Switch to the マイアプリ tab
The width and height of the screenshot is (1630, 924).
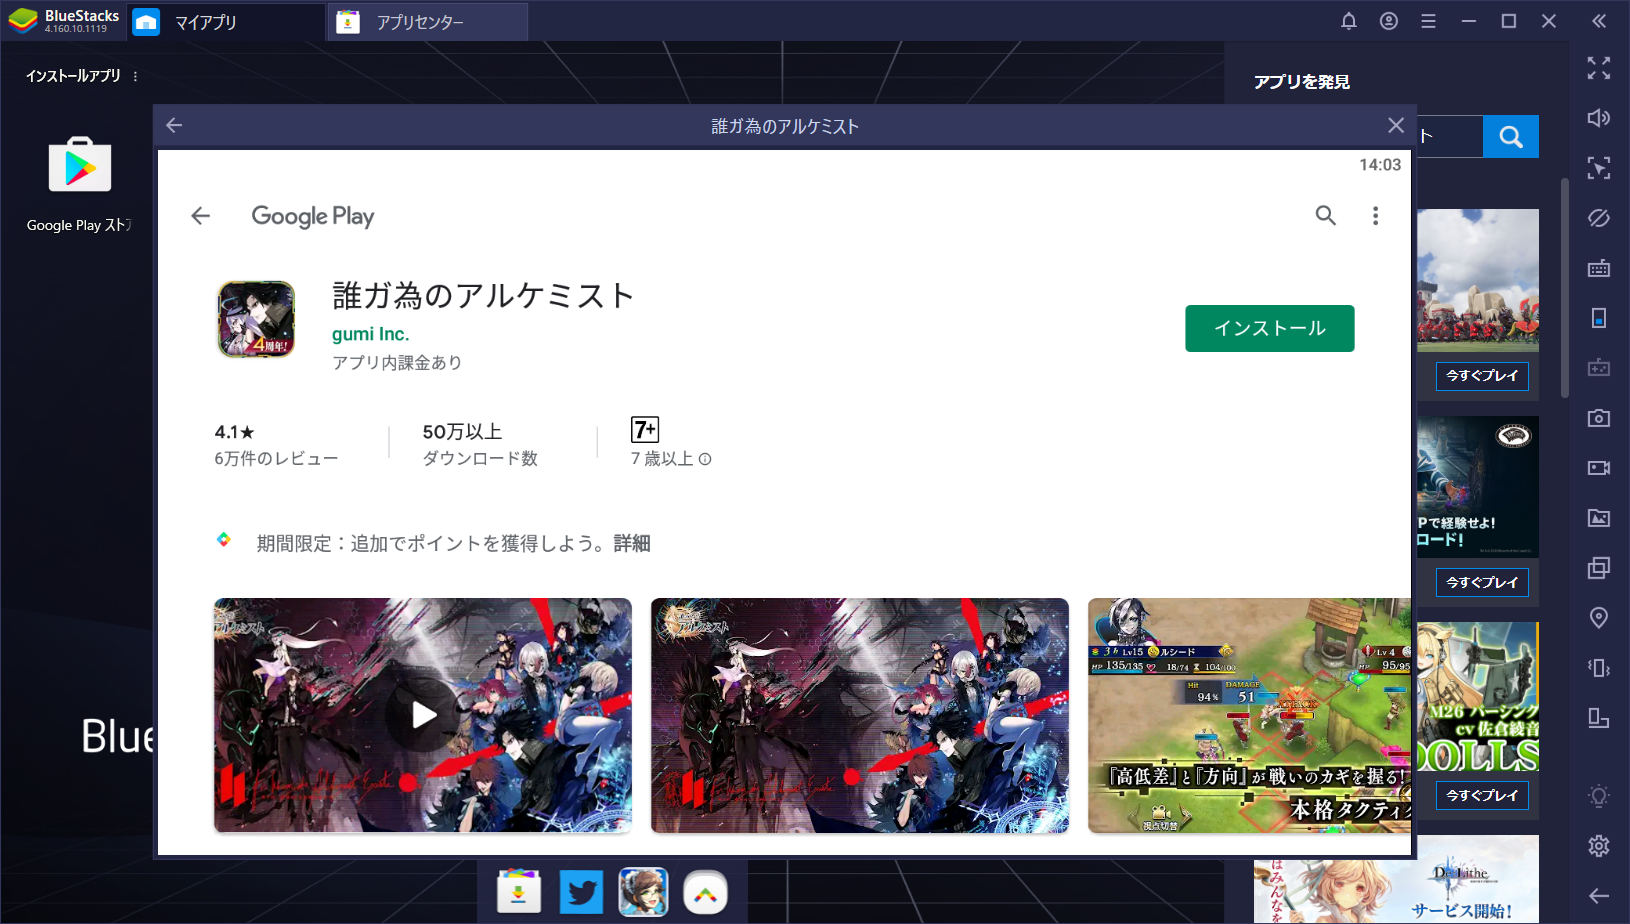click(205, 22)
